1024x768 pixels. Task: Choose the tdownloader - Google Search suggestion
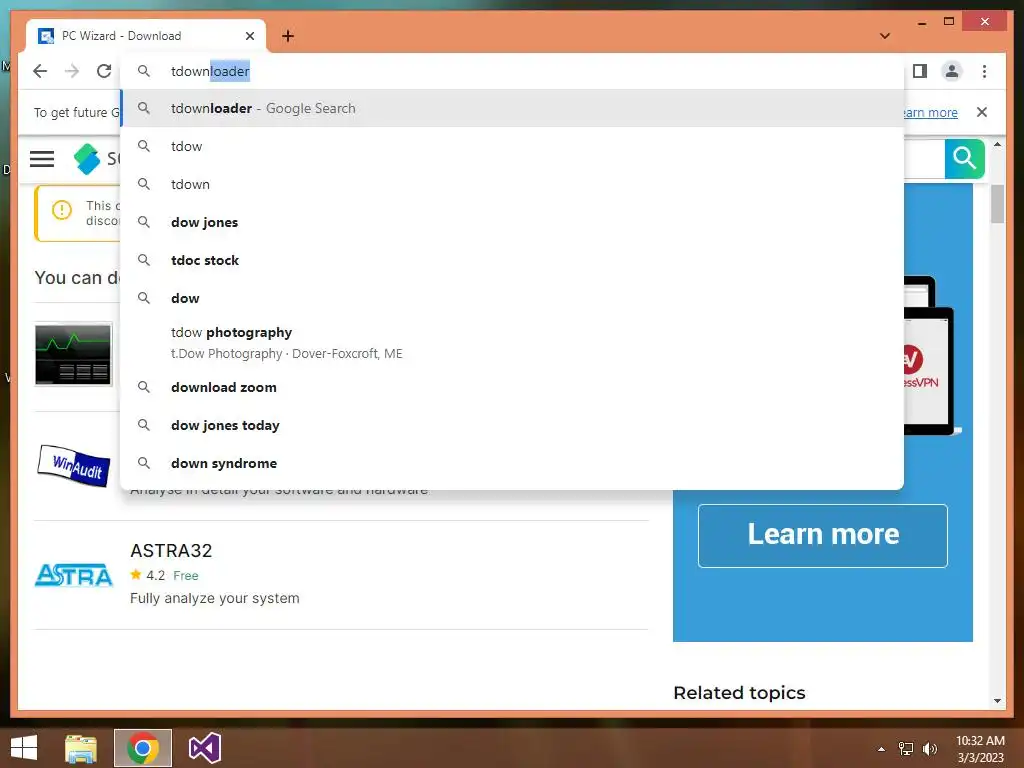click(x=512, y=108)
